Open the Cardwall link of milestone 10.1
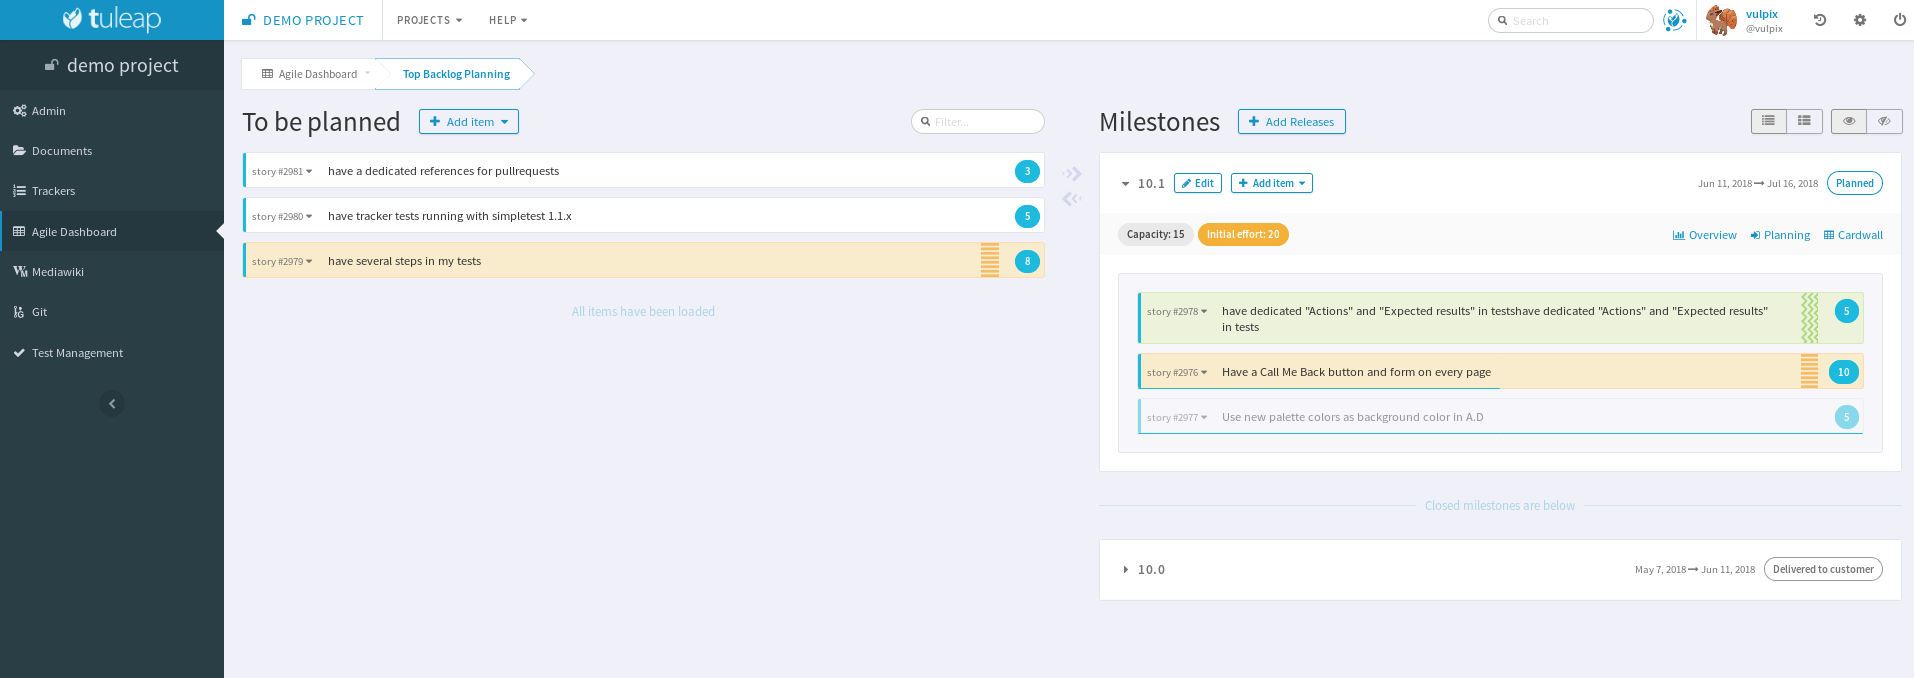This screenshot has height=678, width=1914. pos(1853,235)
